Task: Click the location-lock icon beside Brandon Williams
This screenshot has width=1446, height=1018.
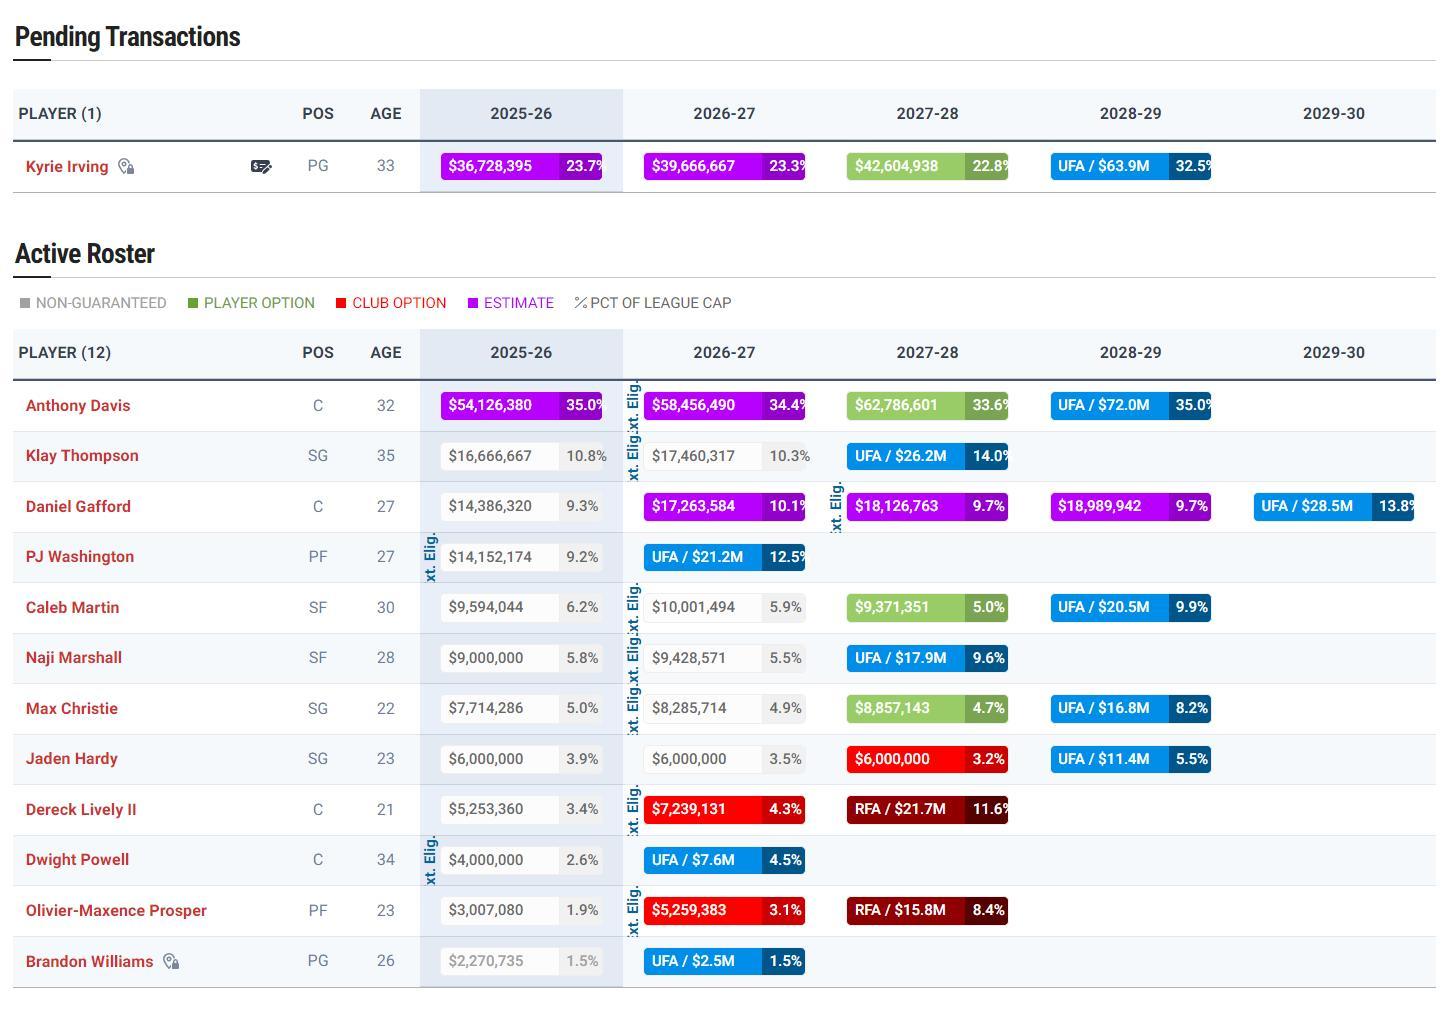Action: [171, 962]
